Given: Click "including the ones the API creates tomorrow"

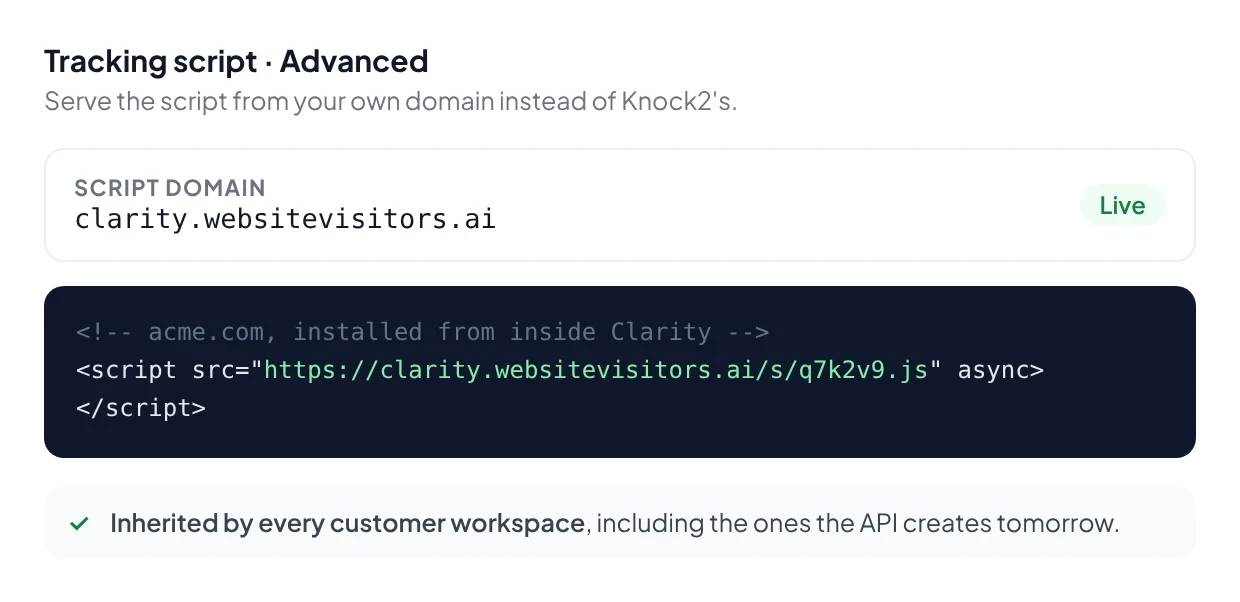Looking at the screenshot, I should 858,523.
